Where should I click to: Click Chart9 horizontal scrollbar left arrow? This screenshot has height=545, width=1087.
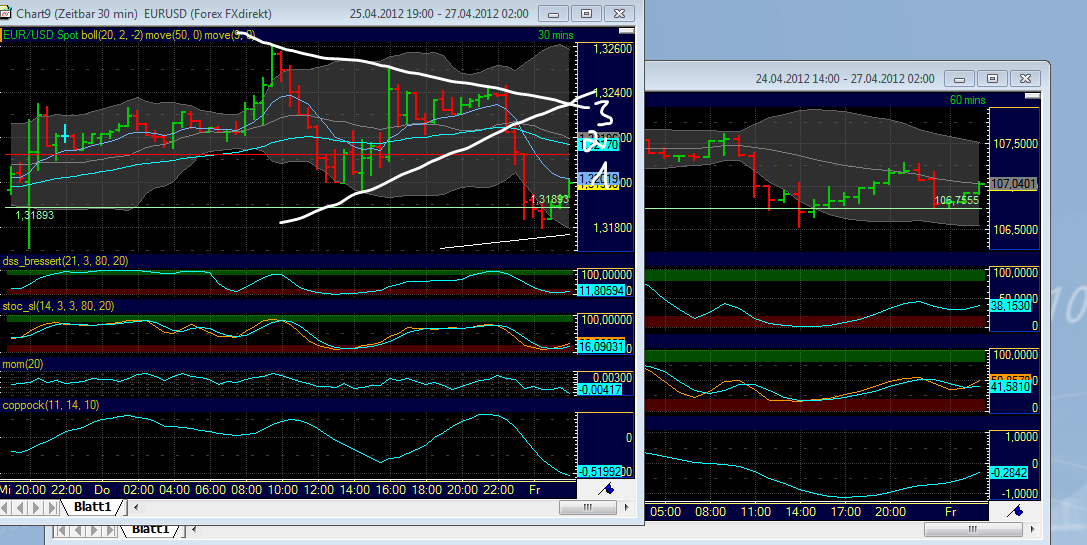(x=137, y=508)
